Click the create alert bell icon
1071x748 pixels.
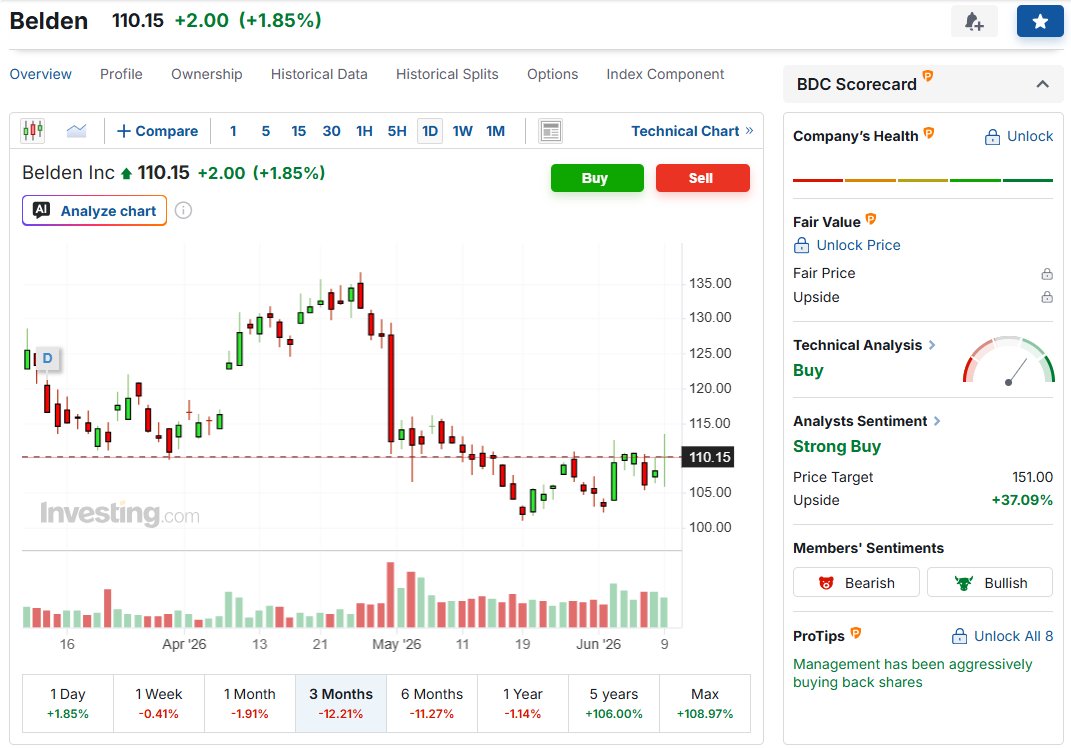coord(974,21)
